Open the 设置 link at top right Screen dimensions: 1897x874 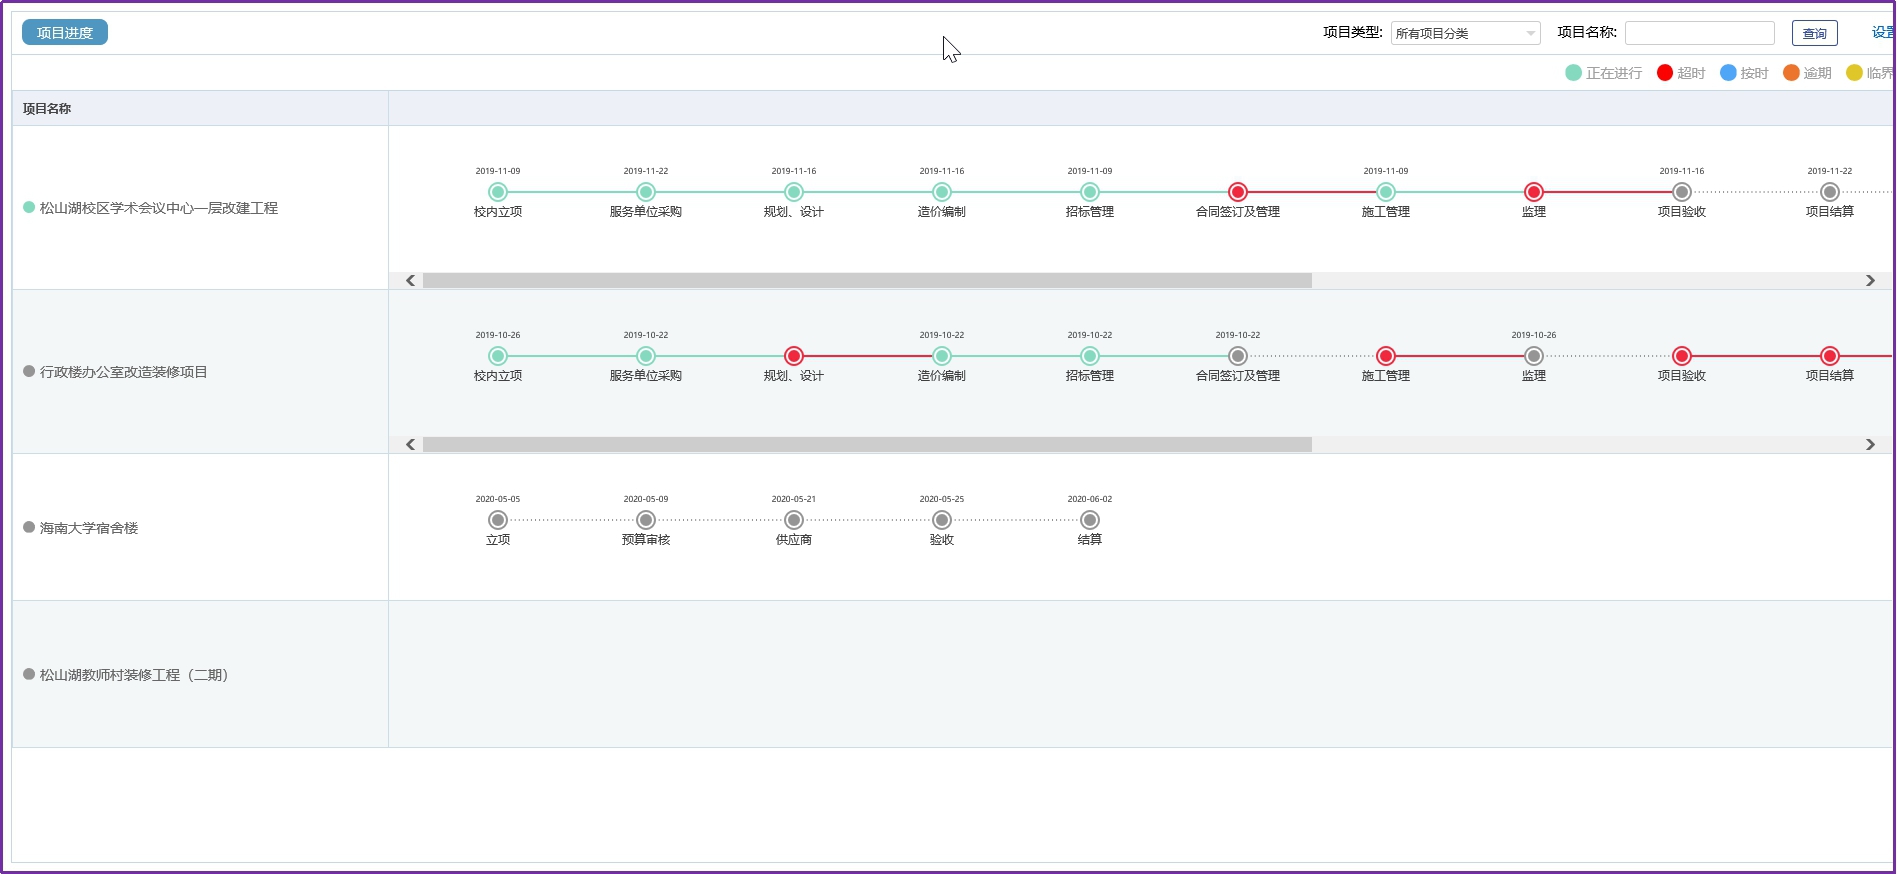(x=1881, y=33)
